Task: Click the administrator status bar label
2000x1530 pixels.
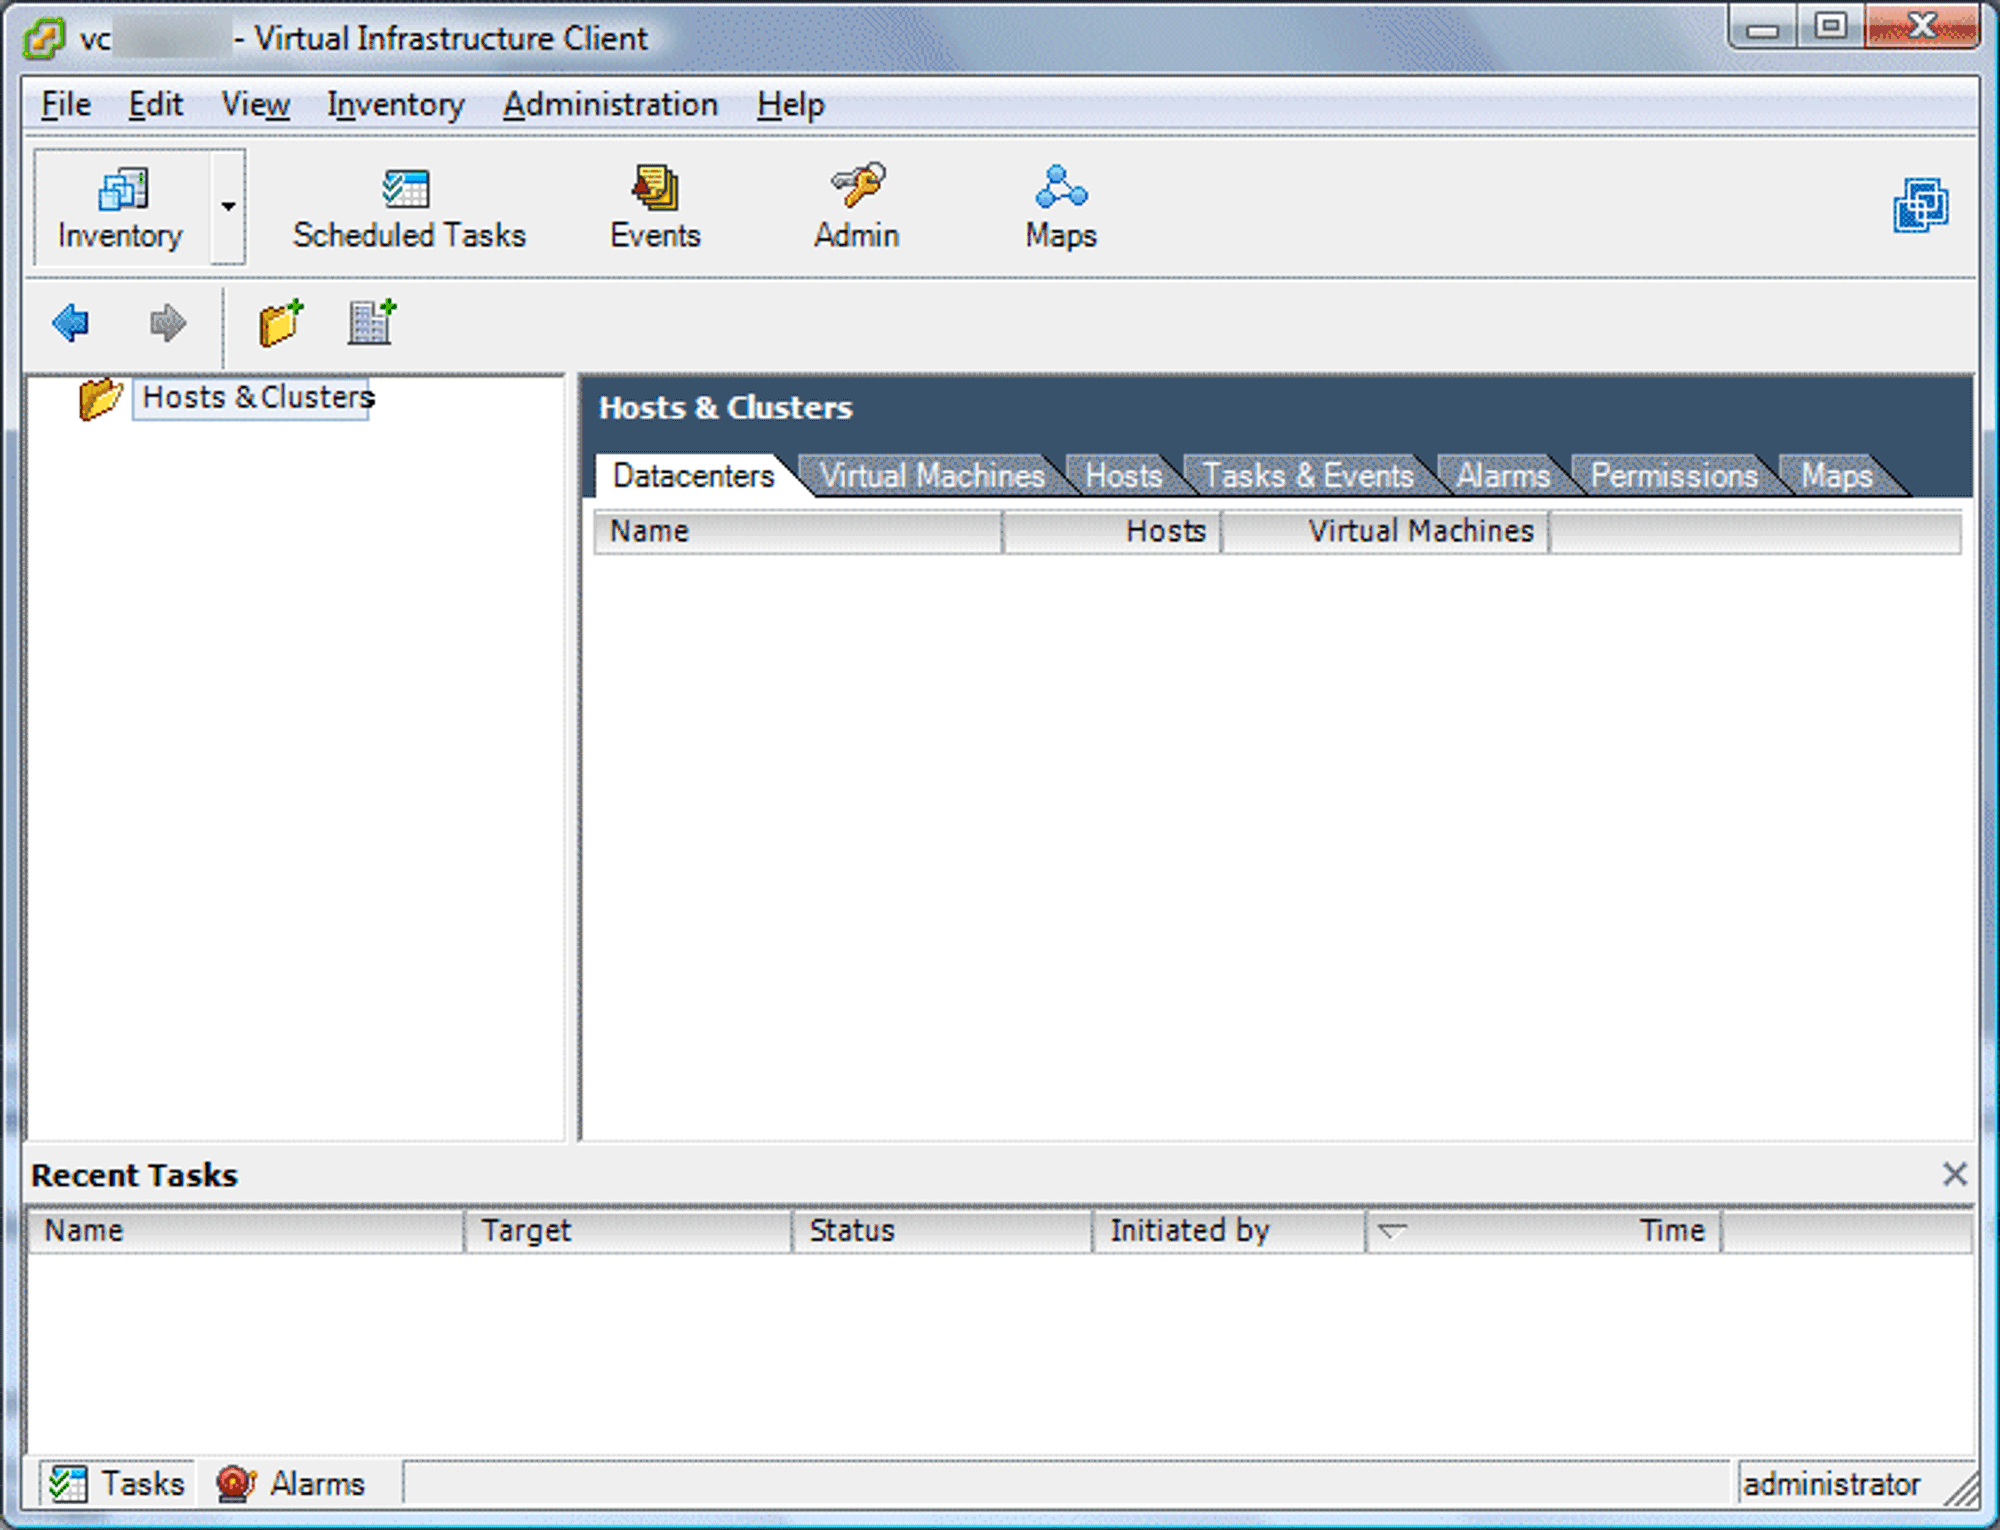Action: (1832, 1484)
